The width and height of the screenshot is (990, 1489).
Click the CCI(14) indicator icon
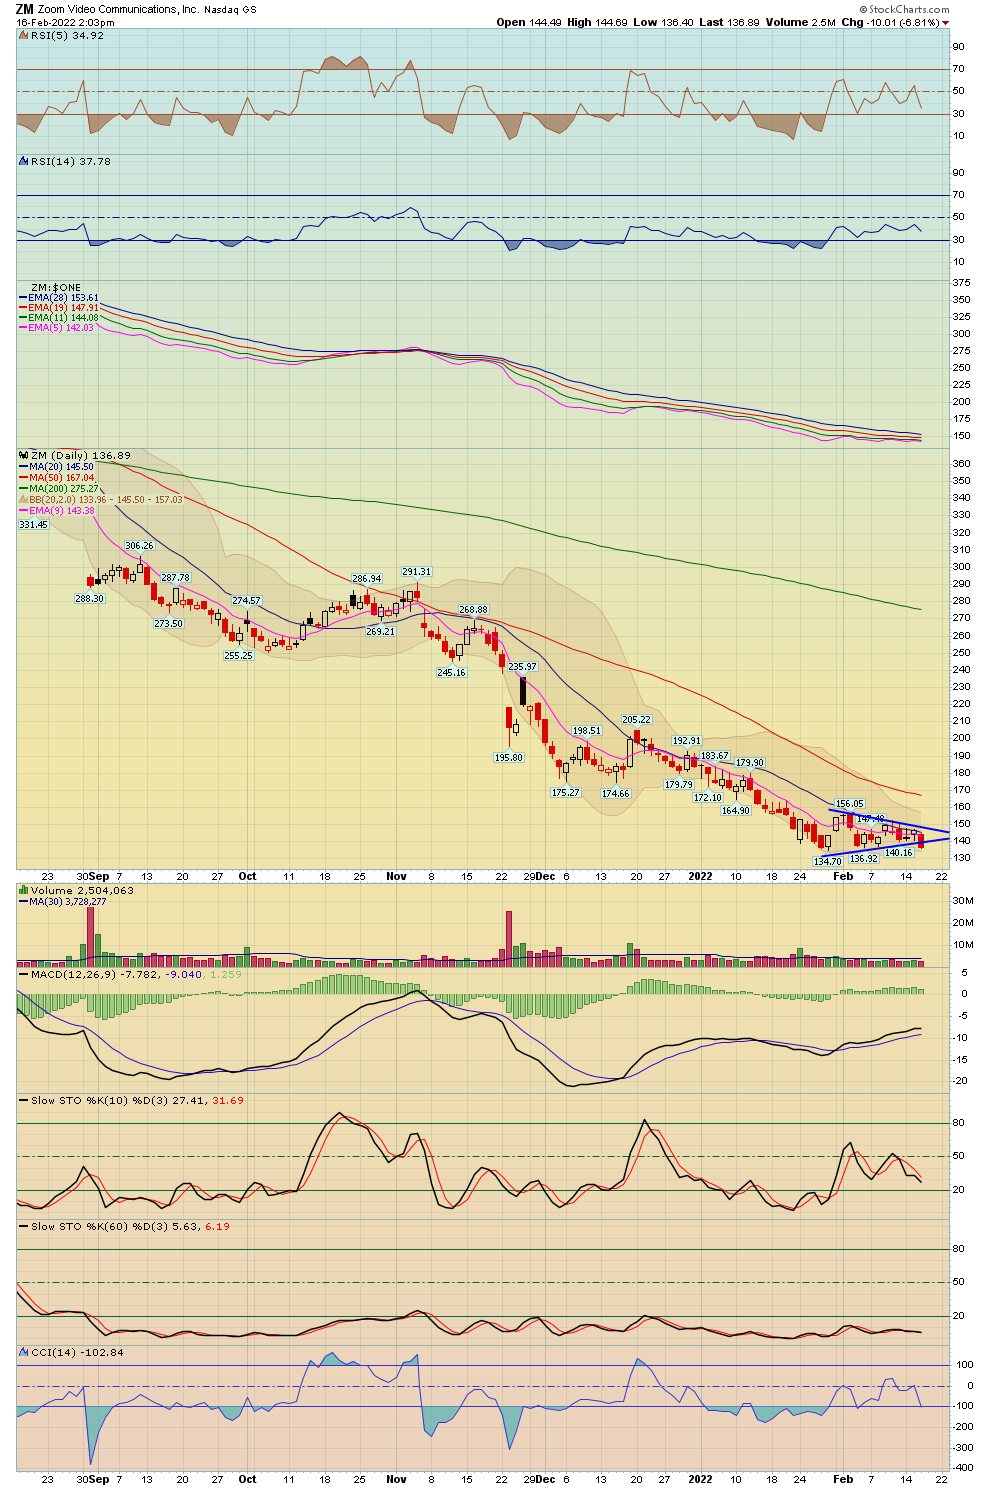pos(24,1352)
